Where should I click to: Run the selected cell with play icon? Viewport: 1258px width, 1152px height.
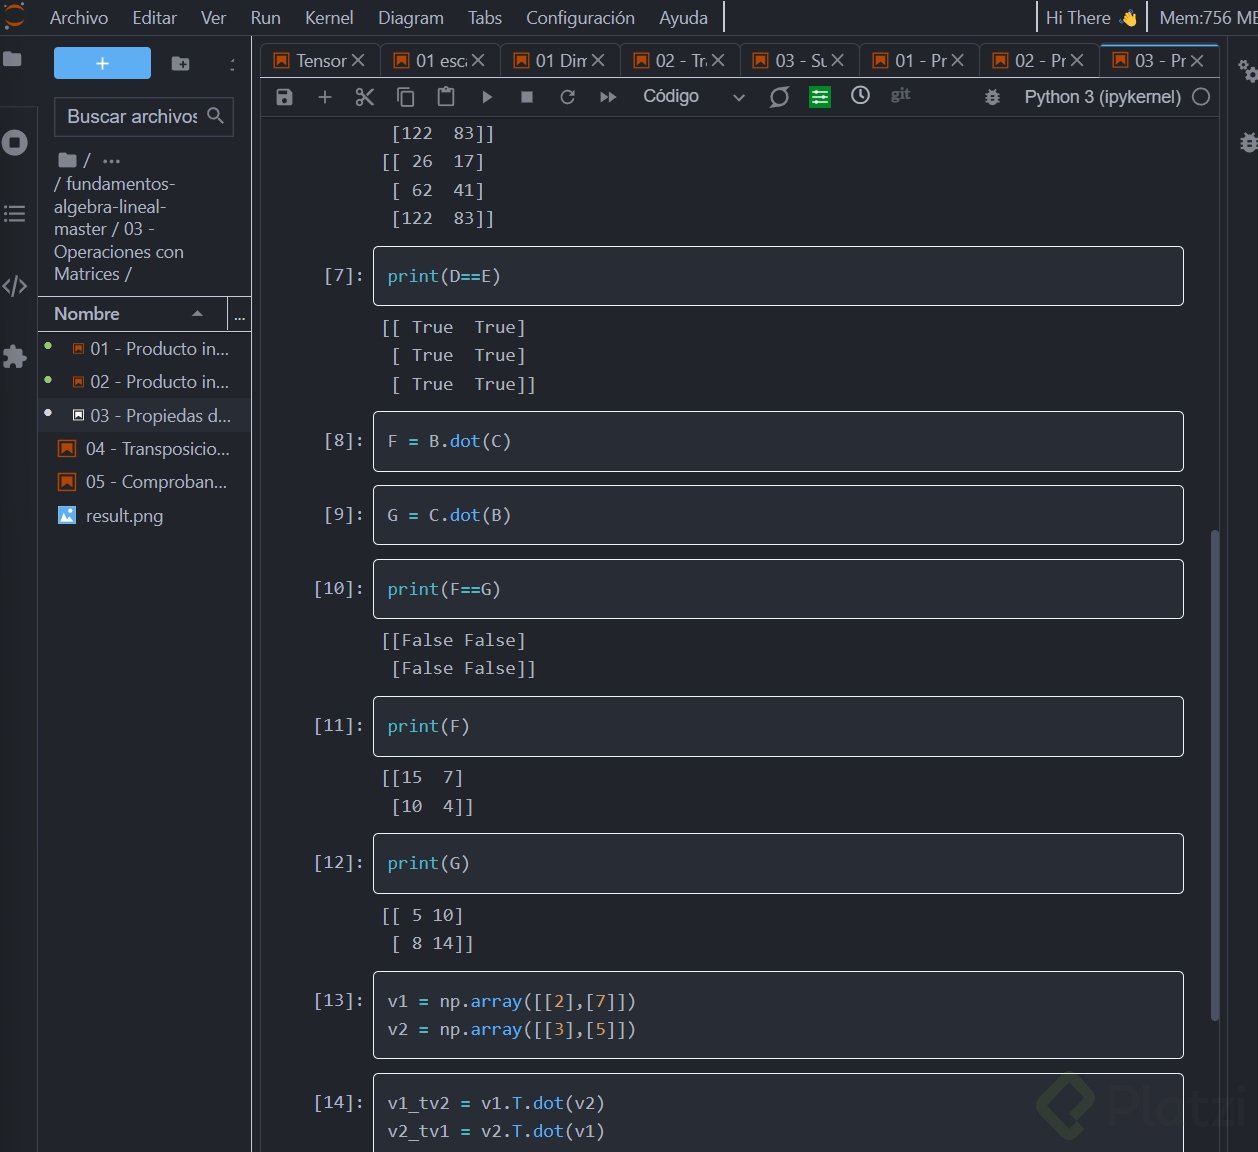(x=487, y=97)
